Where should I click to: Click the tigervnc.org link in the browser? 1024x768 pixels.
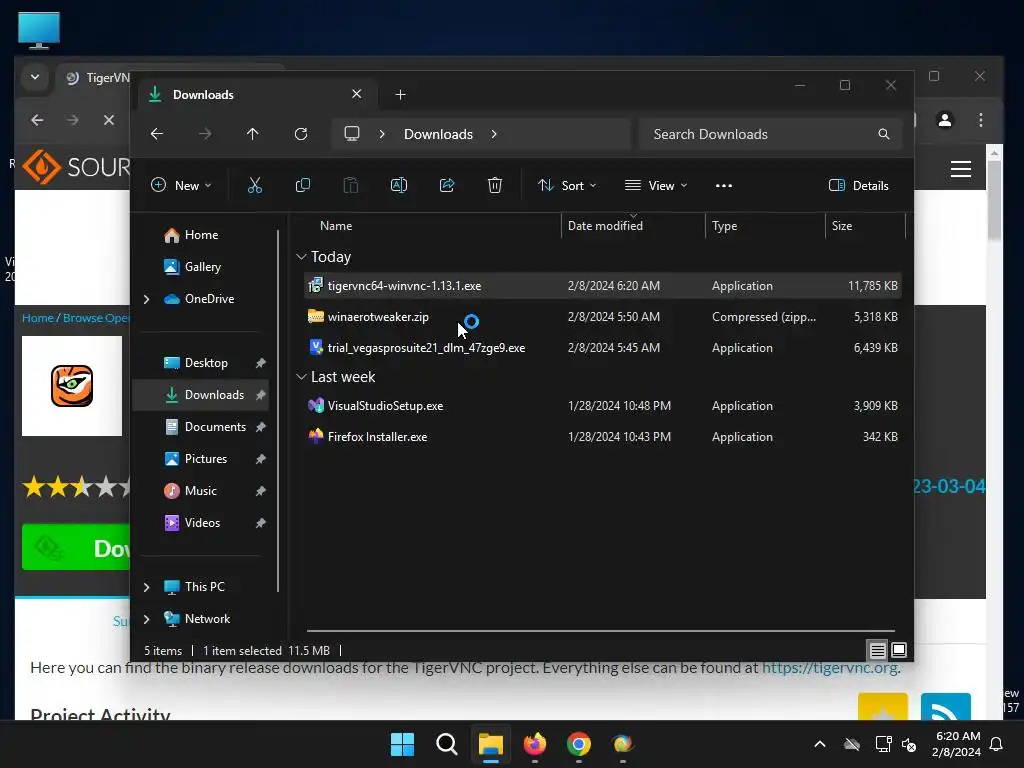tap(831, 668)
